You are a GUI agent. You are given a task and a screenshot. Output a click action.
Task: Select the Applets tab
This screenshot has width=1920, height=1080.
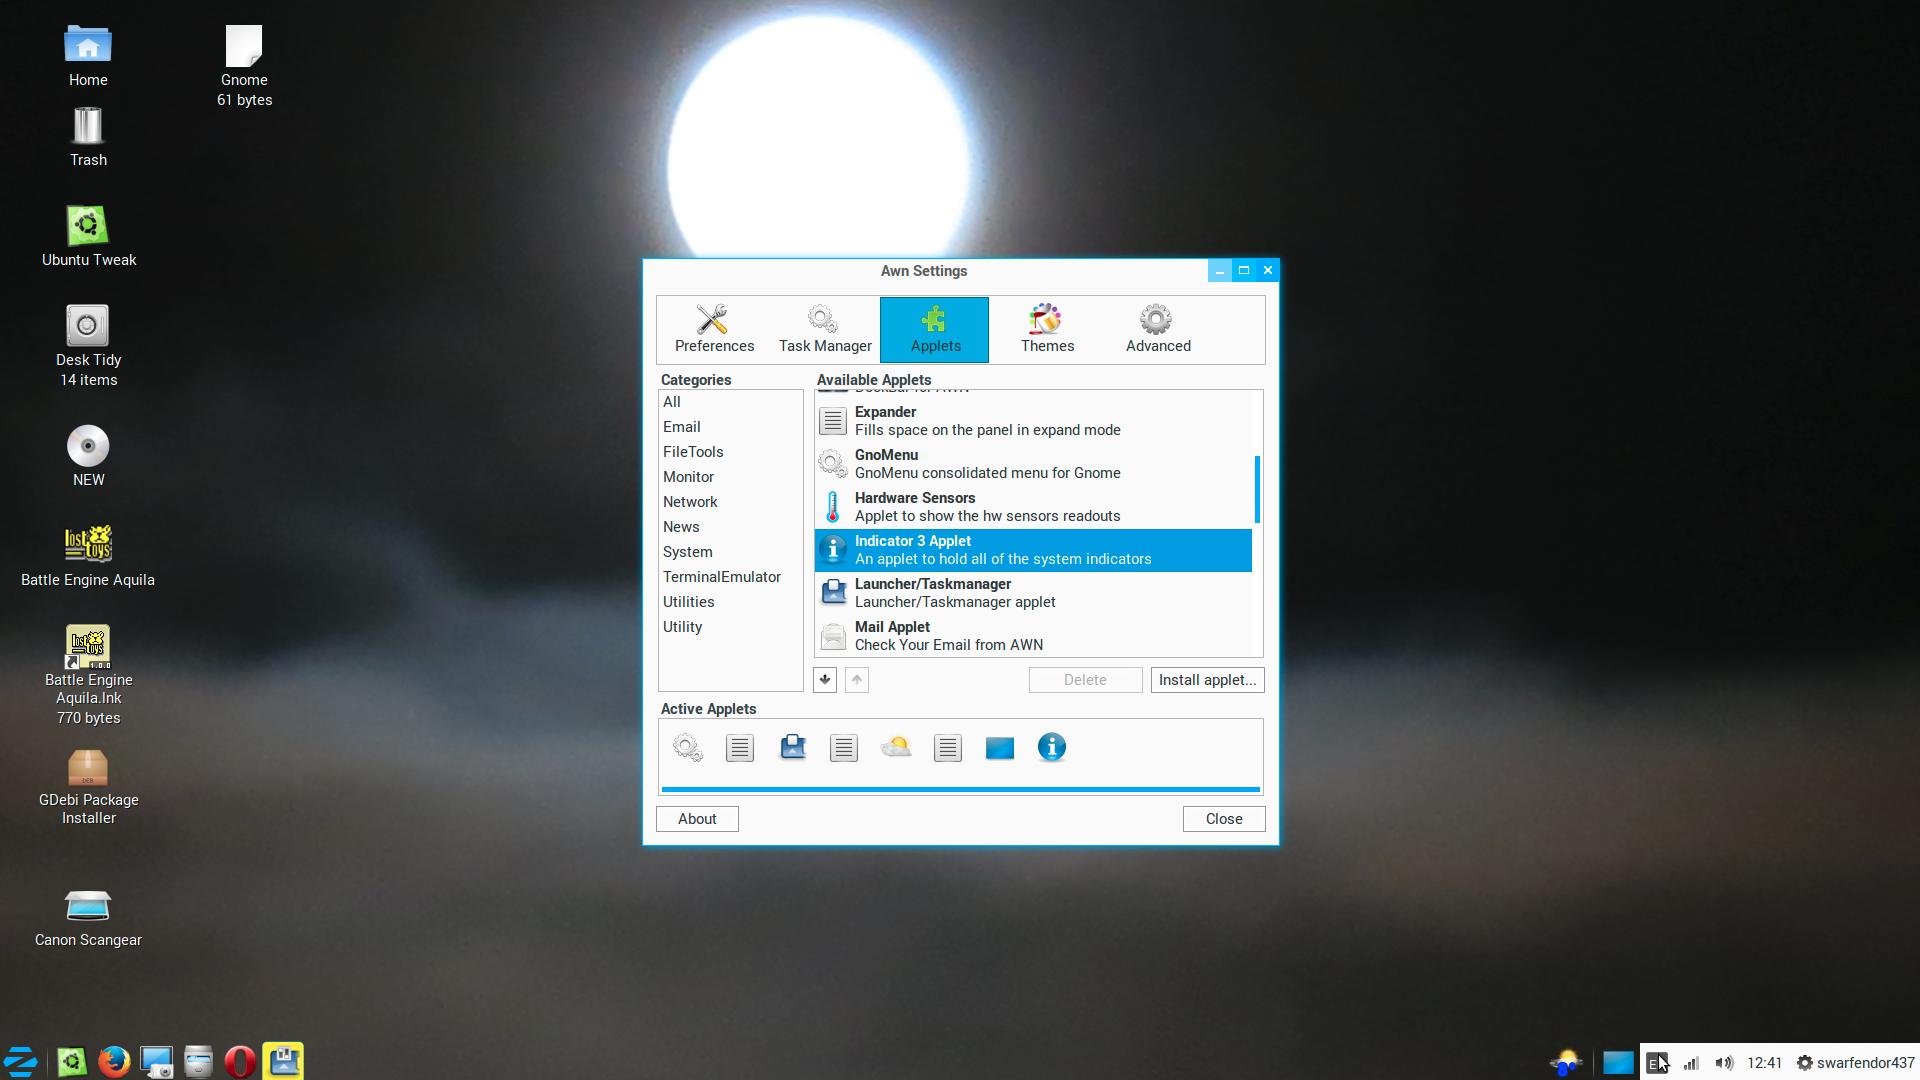[x=934, y=329]
